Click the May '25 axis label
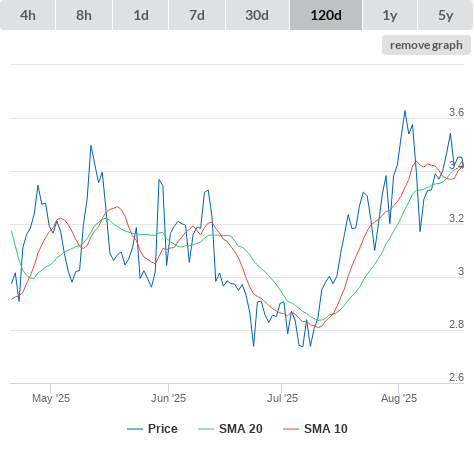This screenshot has height=455, width=474. tap(51, 398)
